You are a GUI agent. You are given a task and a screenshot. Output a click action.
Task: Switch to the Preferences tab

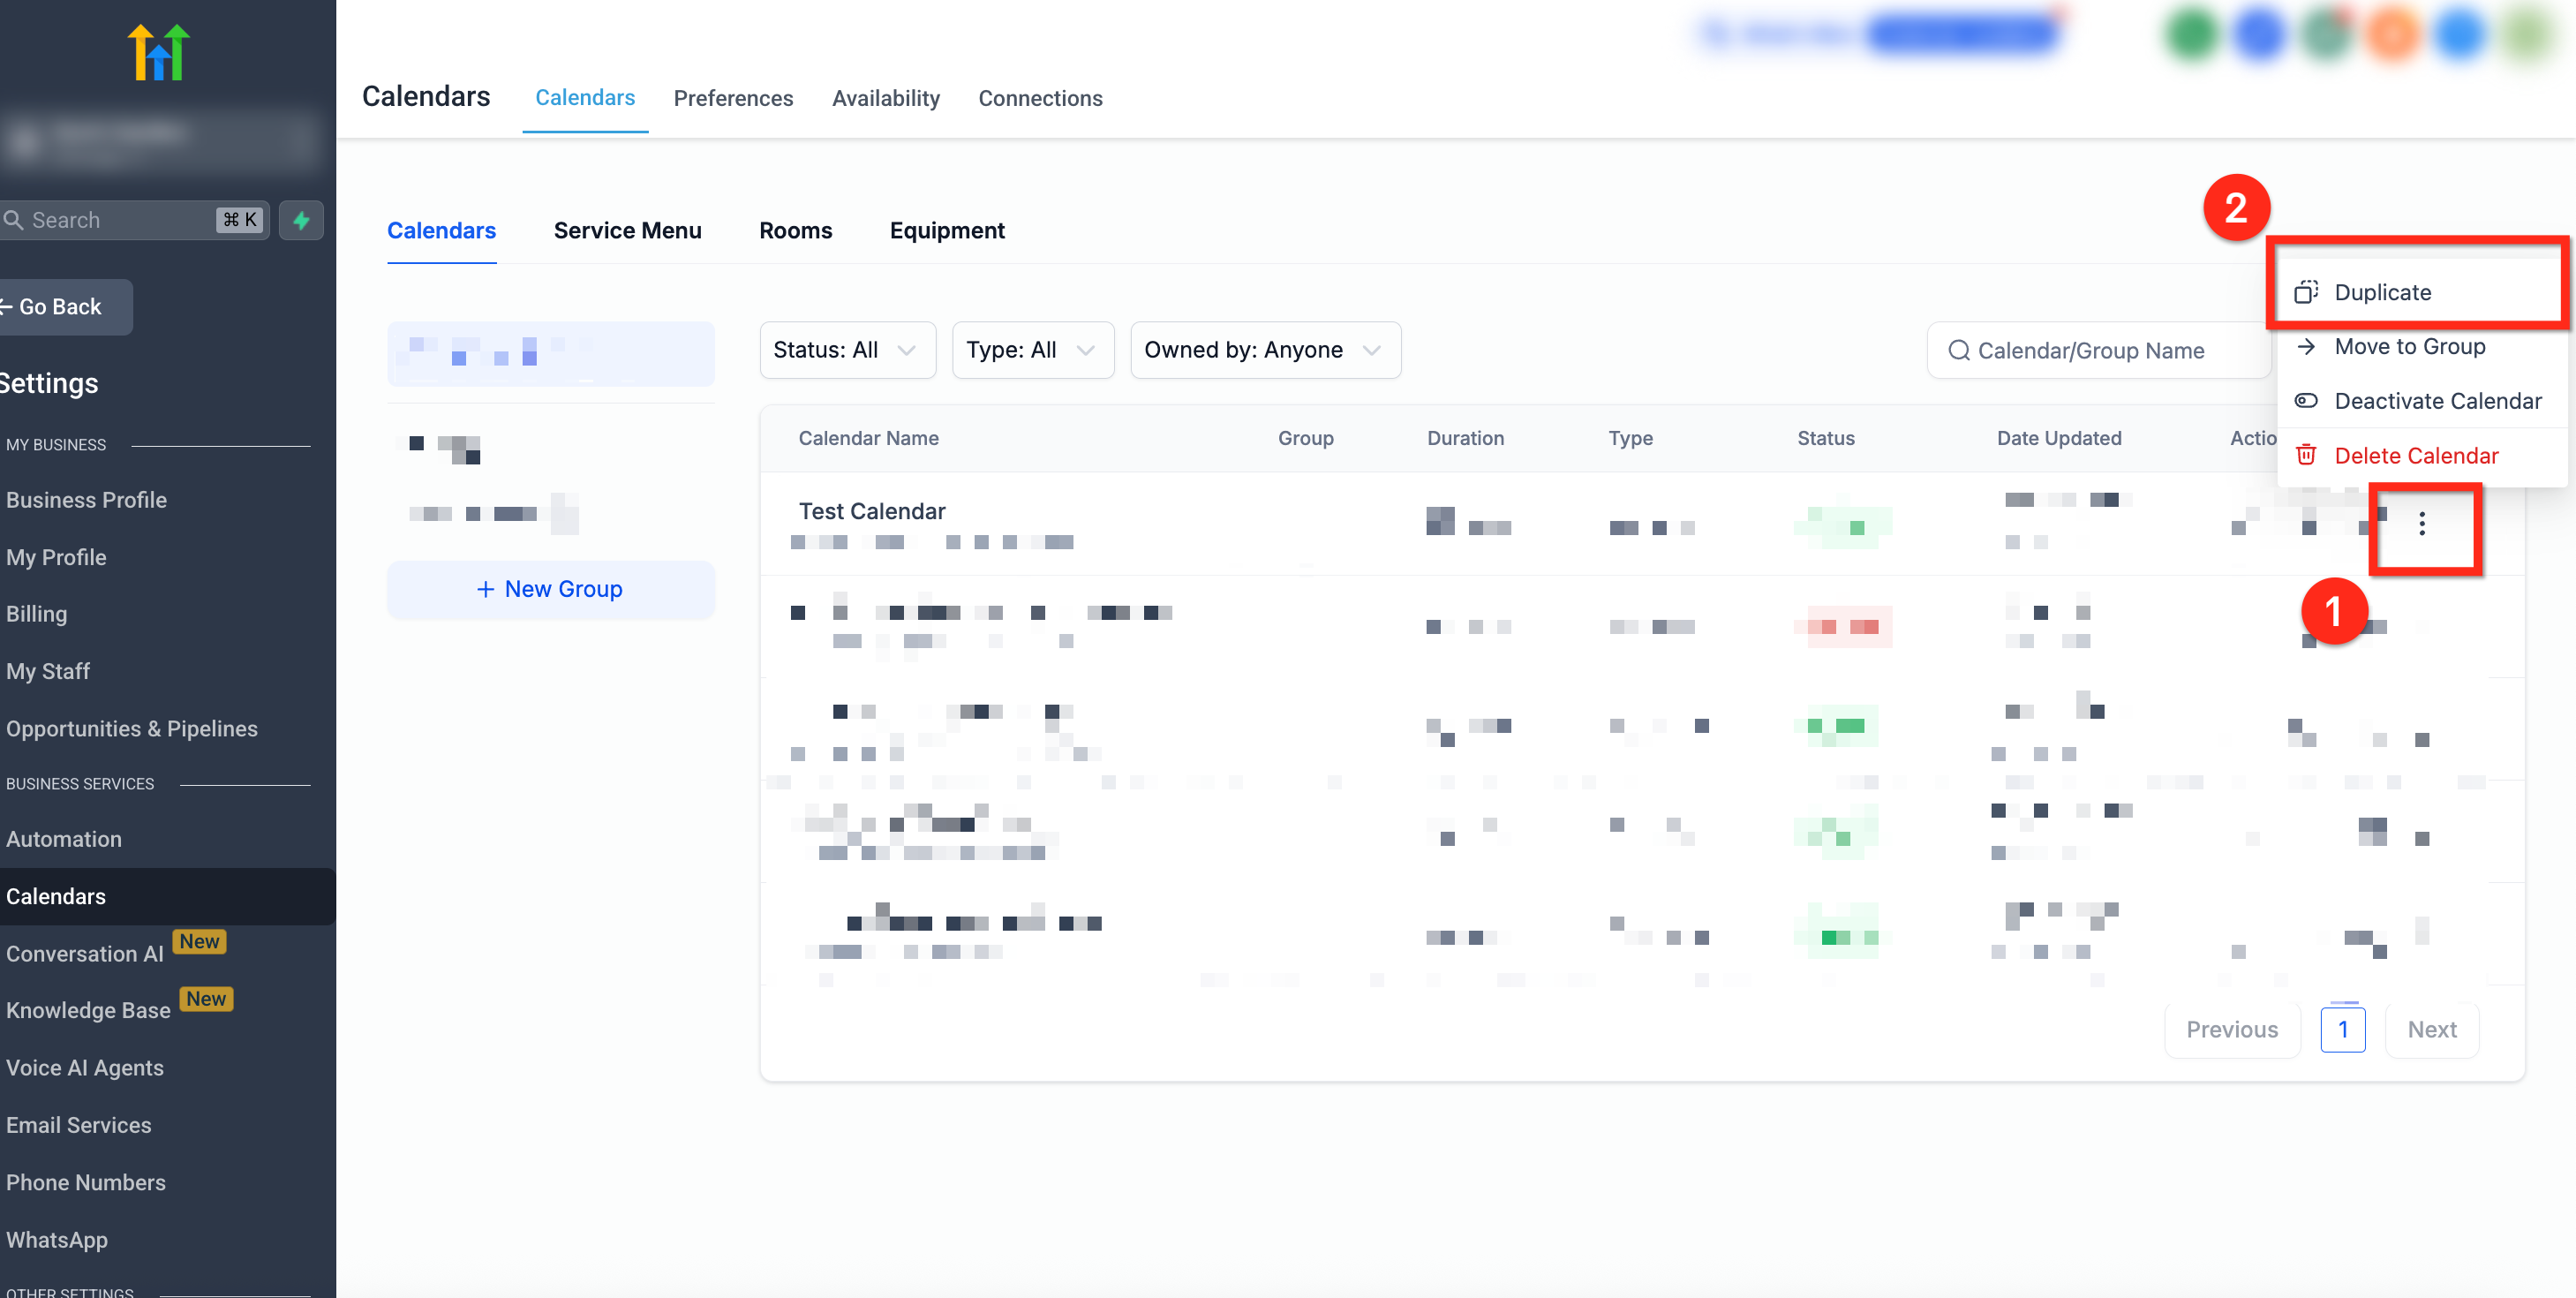click(x=732, y=98)
